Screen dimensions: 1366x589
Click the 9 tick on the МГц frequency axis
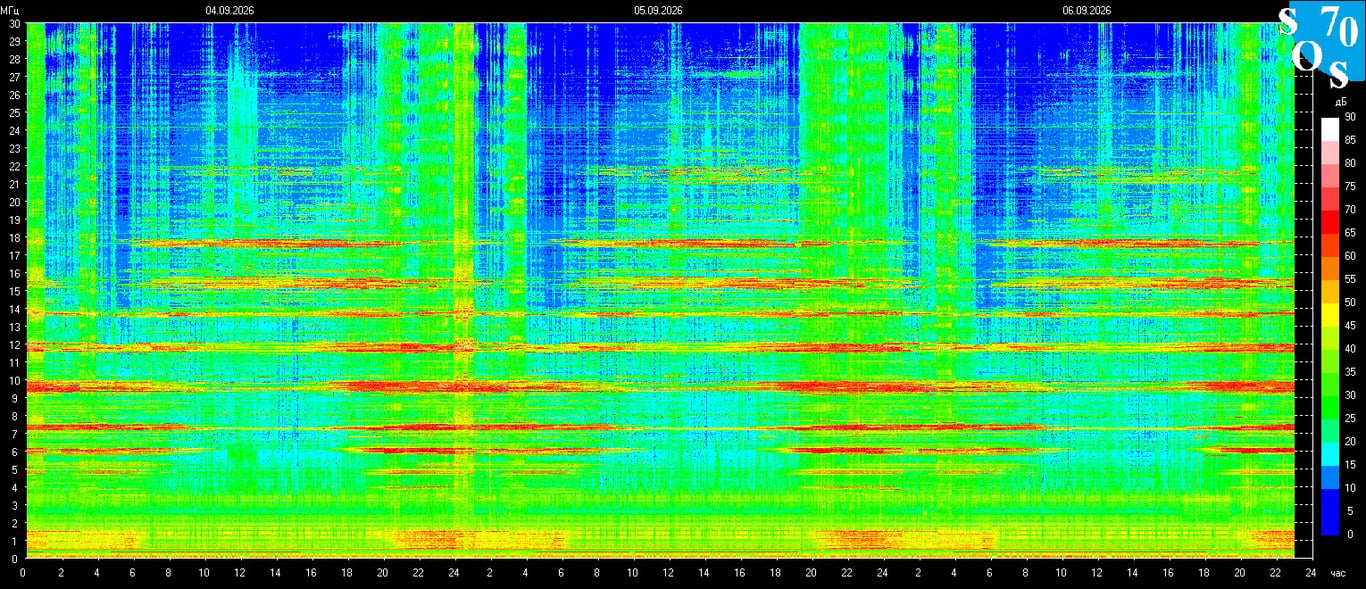tap(17, 398)
